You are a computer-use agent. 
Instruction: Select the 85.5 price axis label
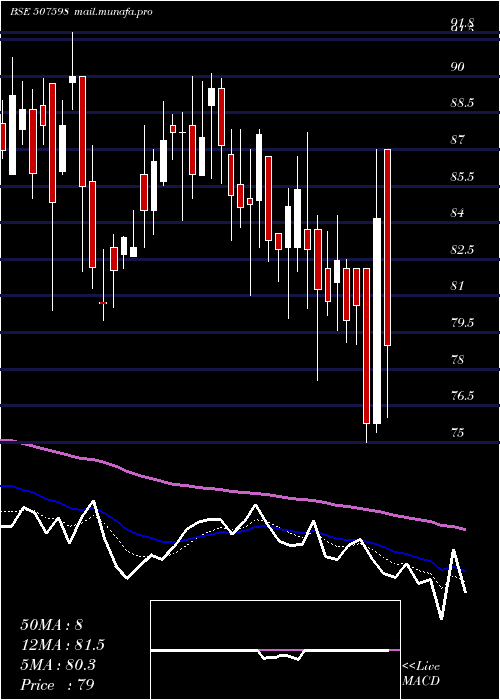click(x=462, y=177)
